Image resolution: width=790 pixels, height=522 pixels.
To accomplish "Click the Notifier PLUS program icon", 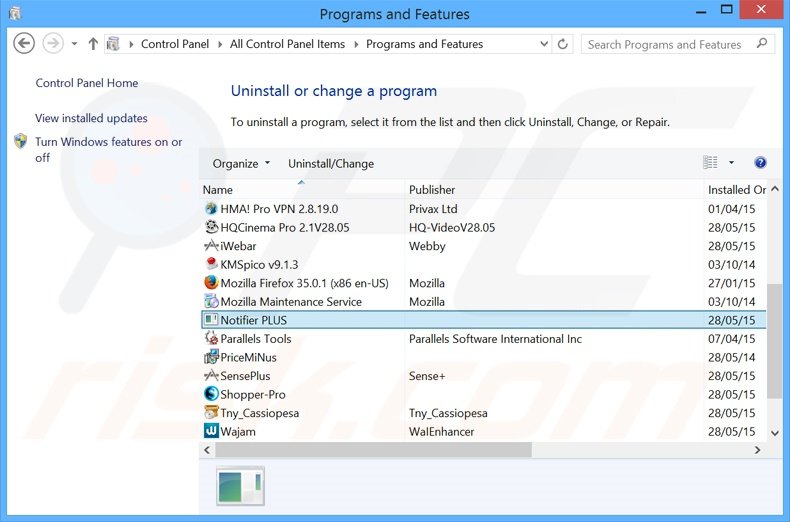I will point(211,320).
